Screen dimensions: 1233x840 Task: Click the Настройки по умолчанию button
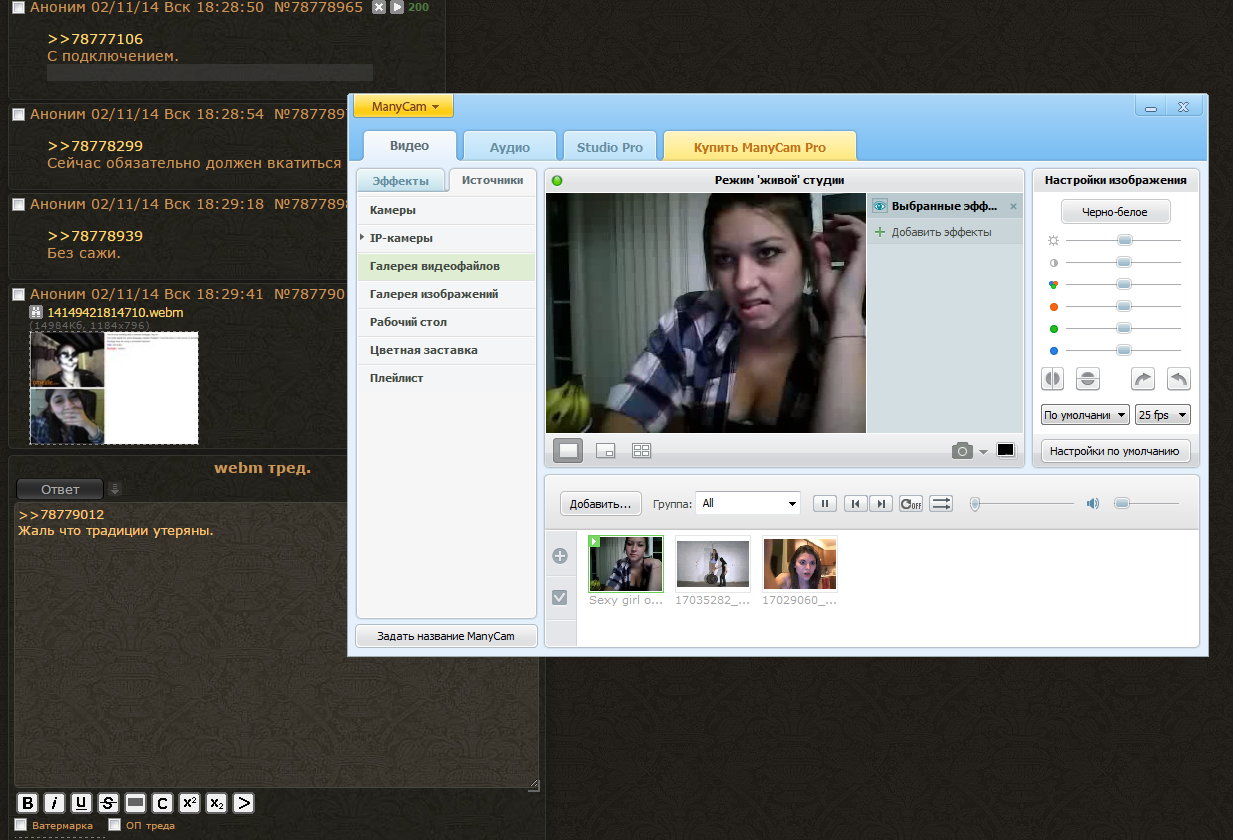click(x=1115, y=451)
